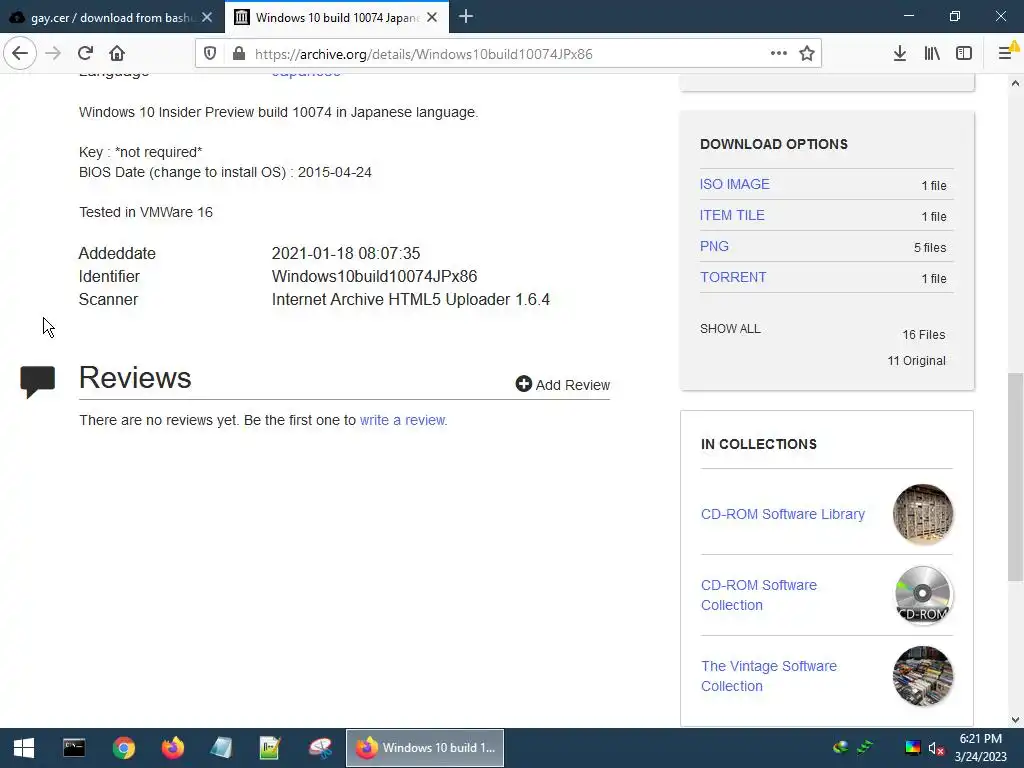Focus the Windows 10 build taskbar button
This screenshot has width=1024, height=768.
point(425,748)
